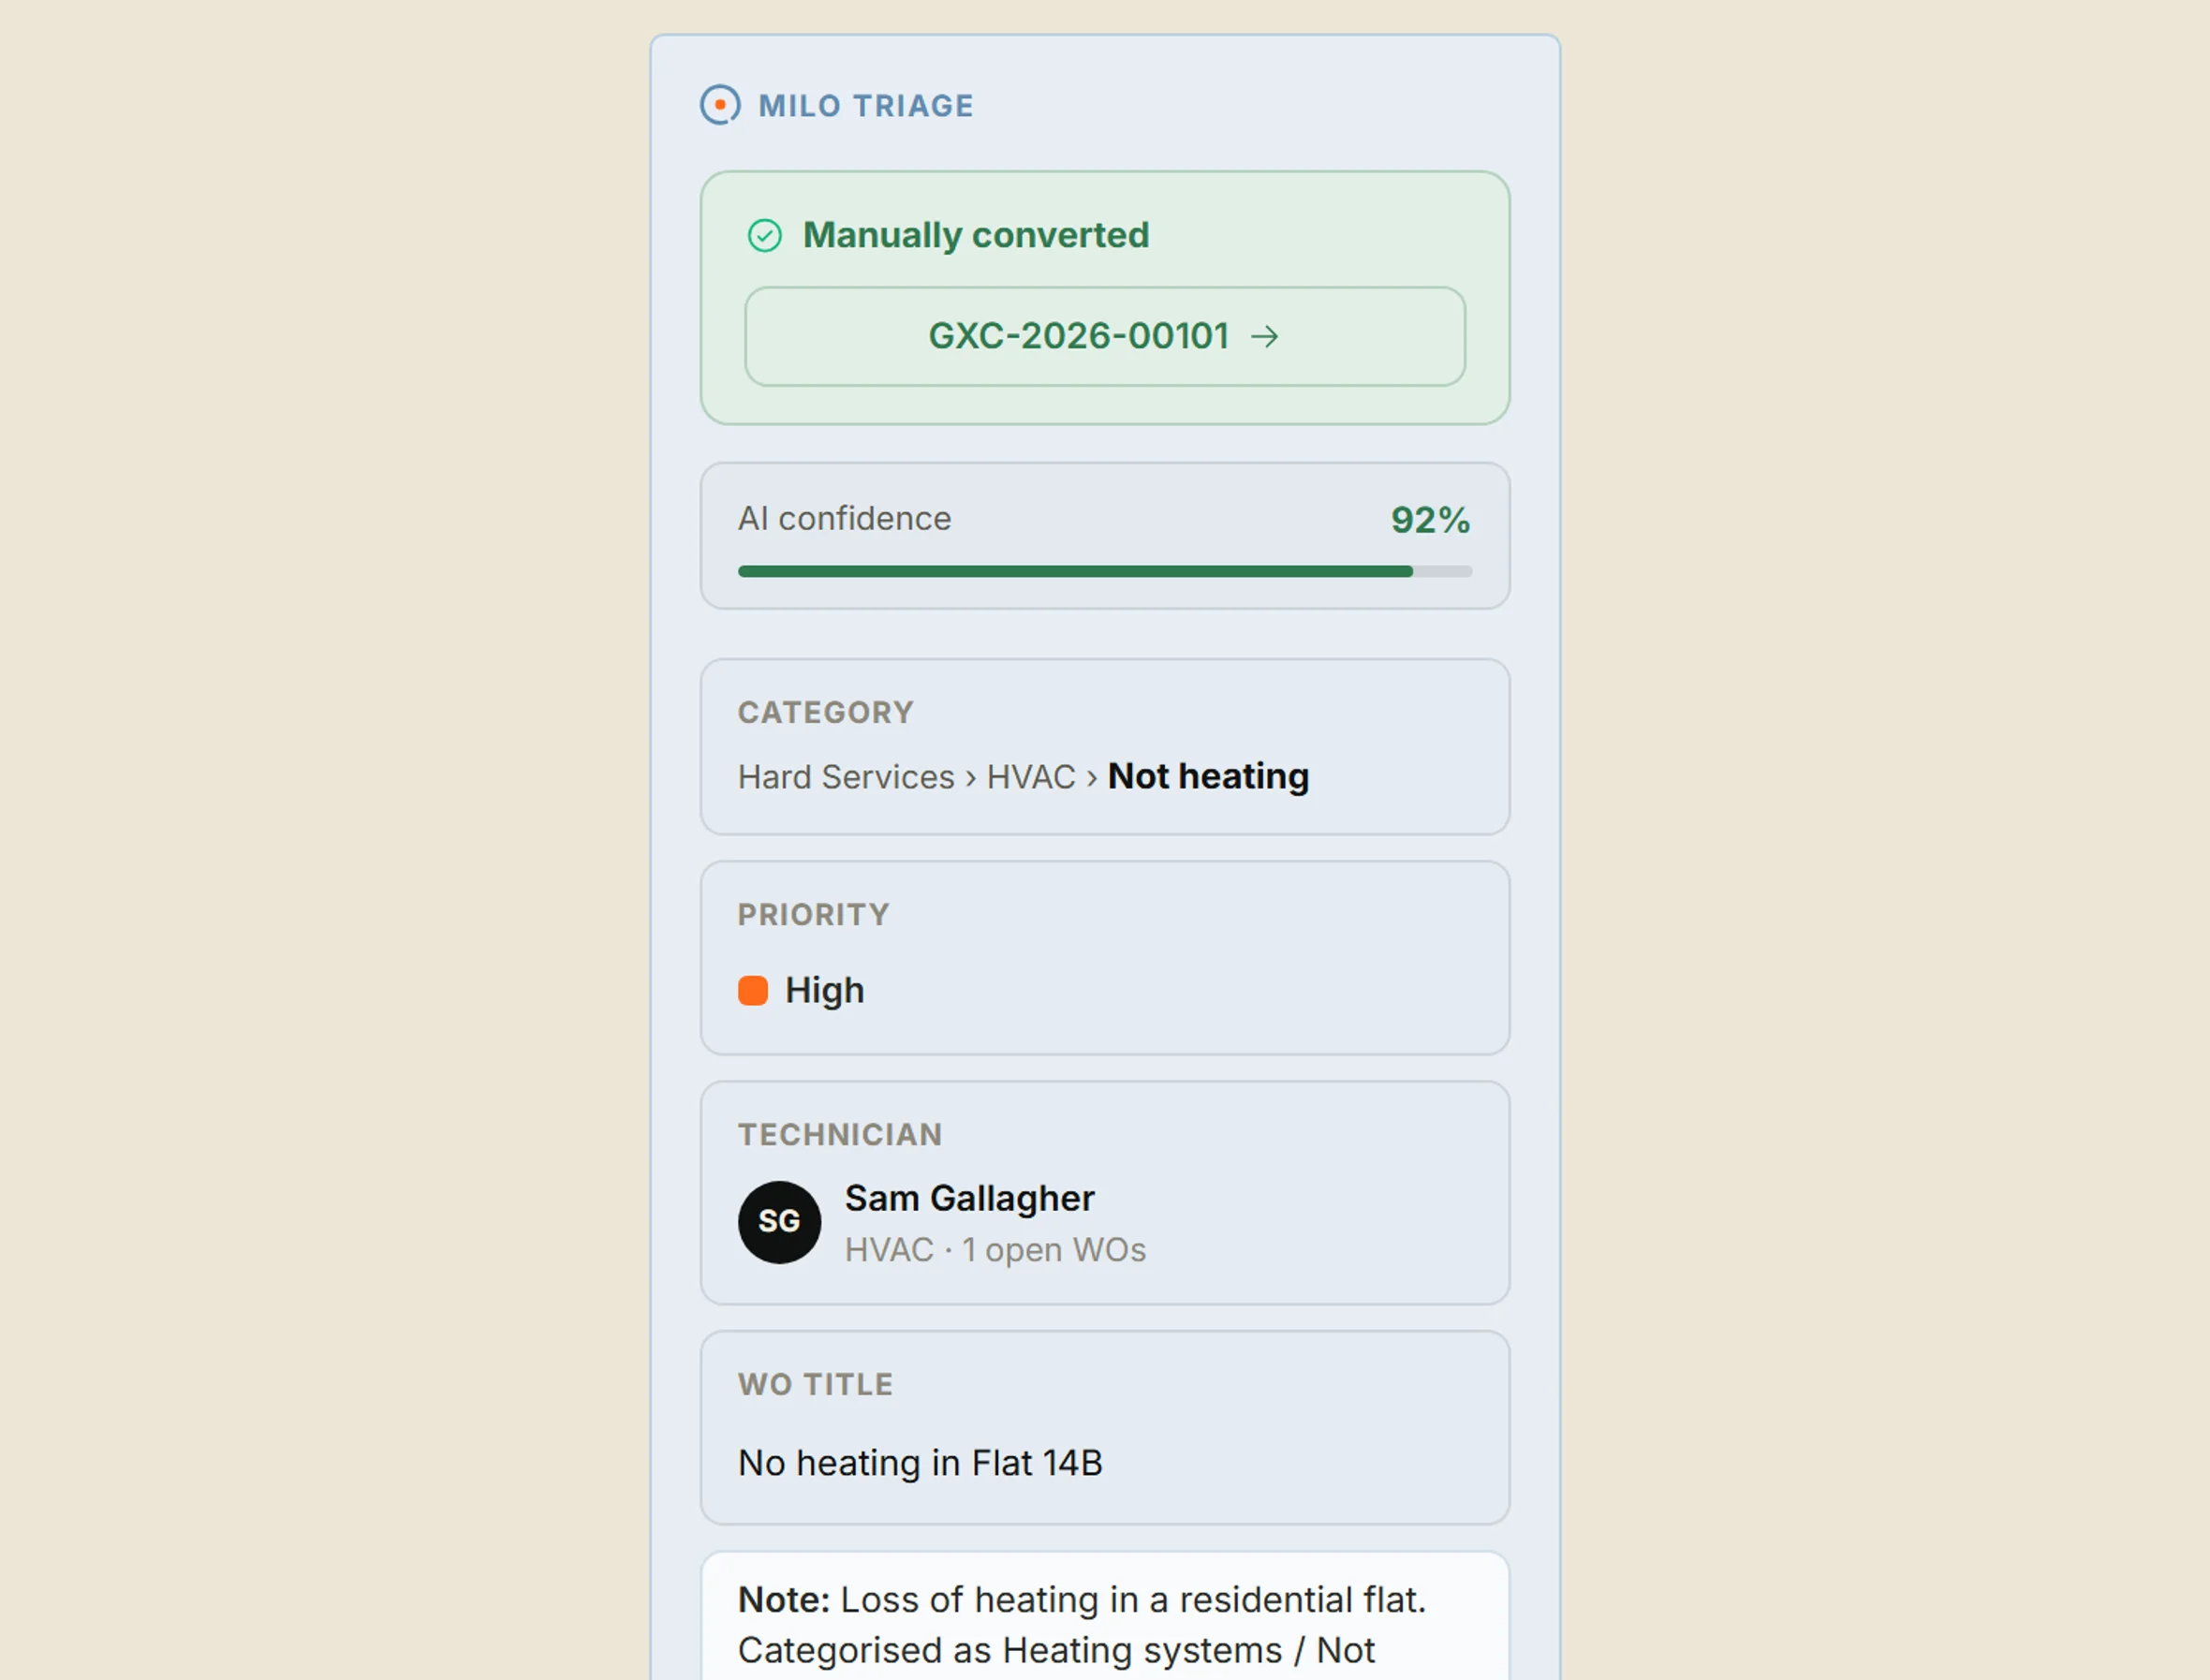
Task: Click the chevron between HVAC and Not heating
Action: (1092, 778)
